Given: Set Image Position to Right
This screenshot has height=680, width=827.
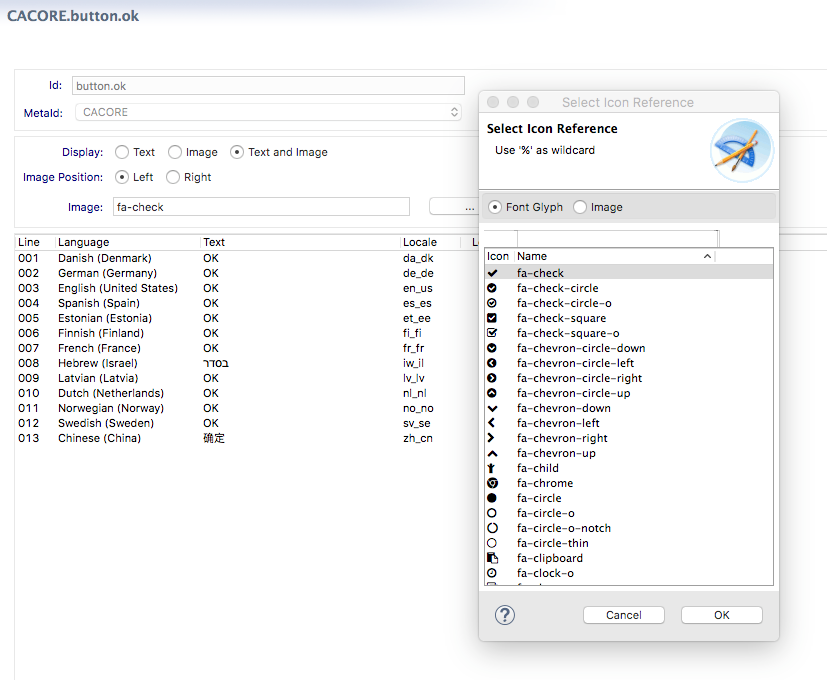Looking at the screenshot, I should tap(173, 177).
